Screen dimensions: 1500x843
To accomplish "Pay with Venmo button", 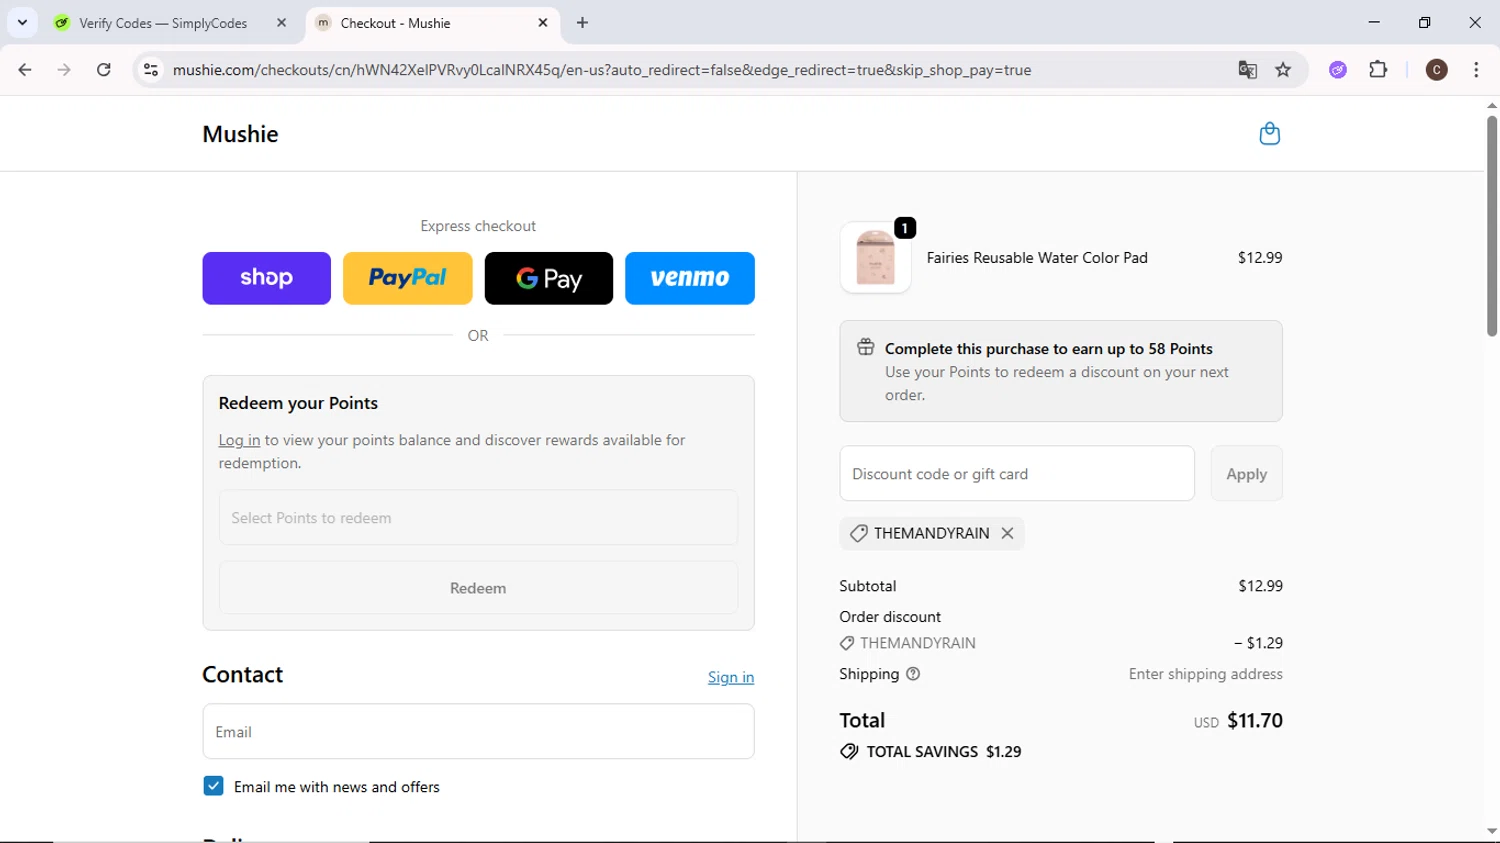I will (x=690, y=278).
